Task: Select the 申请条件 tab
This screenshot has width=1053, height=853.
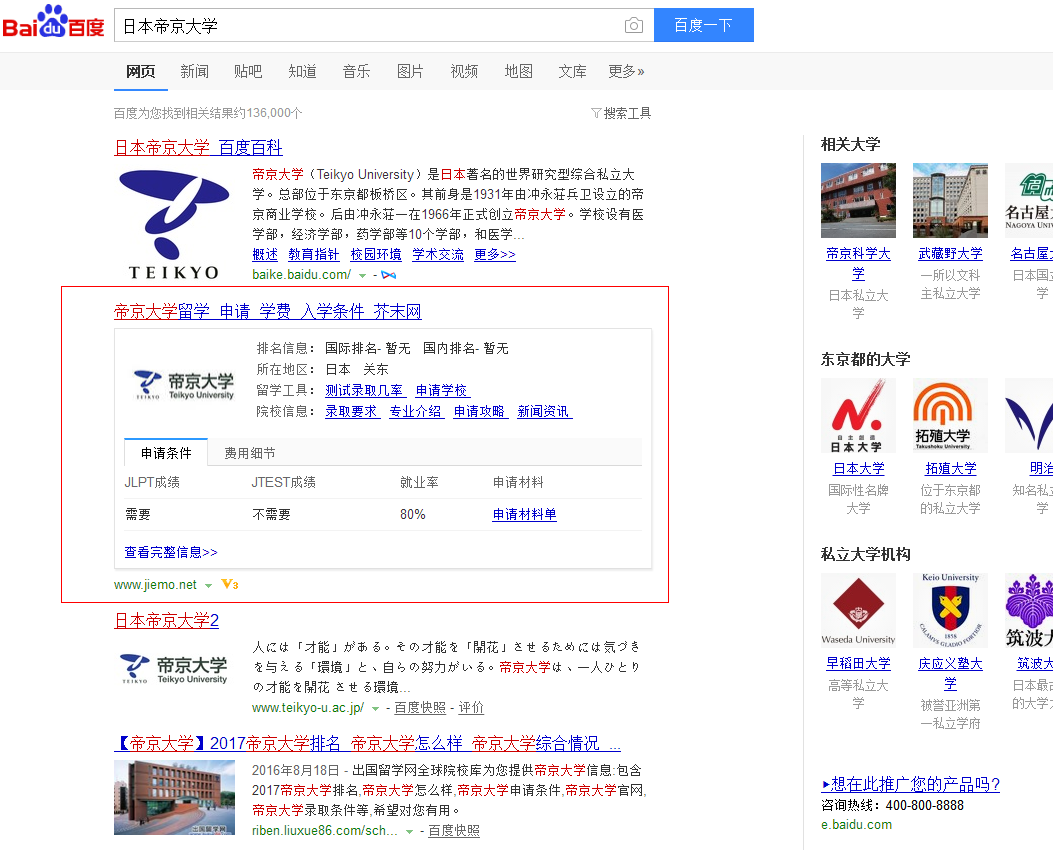Action: (x=166, y=453)
